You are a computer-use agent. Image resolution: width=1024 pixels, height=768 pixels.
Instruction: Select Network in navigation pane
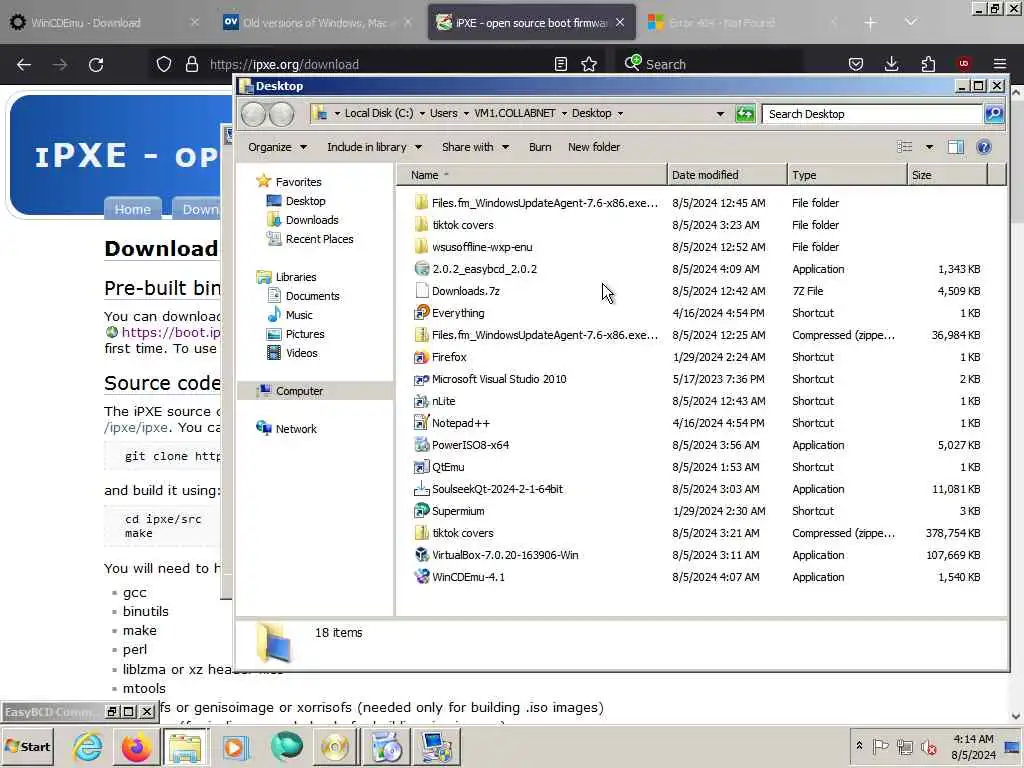click(296, 429)
